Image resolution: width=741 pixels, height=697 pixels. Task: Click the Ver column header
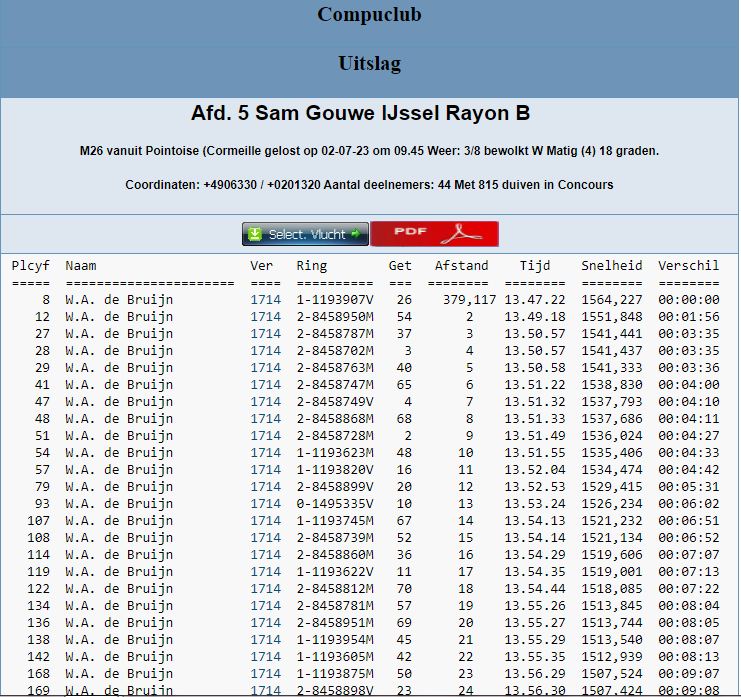261,266
